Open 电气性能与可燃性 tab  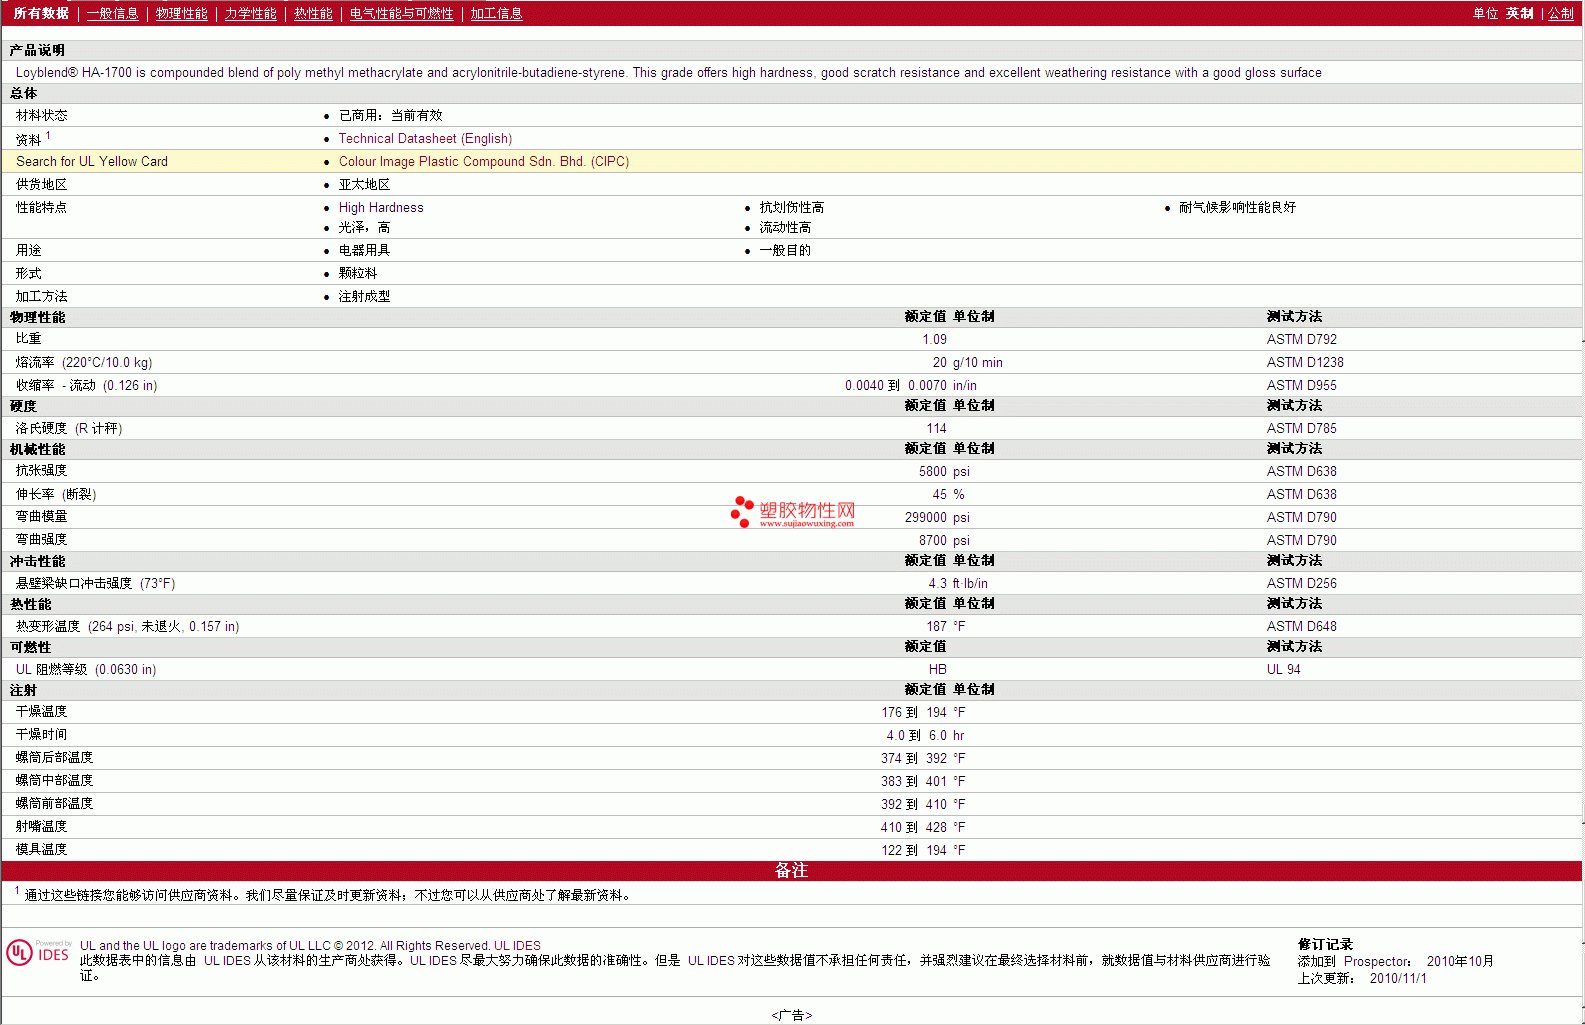pyautogui.click(x=402, y=14)
